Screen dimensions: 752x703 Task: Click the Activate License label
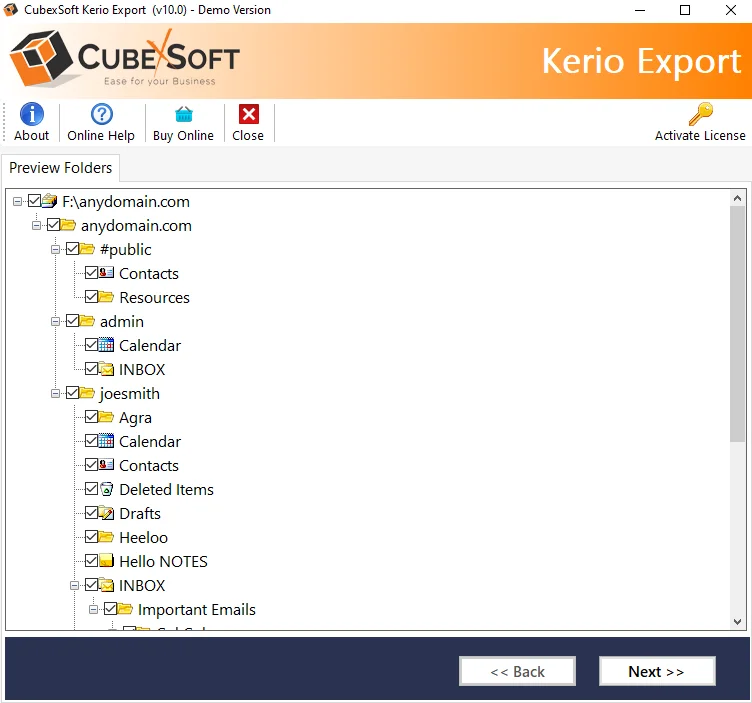point(700,136)
